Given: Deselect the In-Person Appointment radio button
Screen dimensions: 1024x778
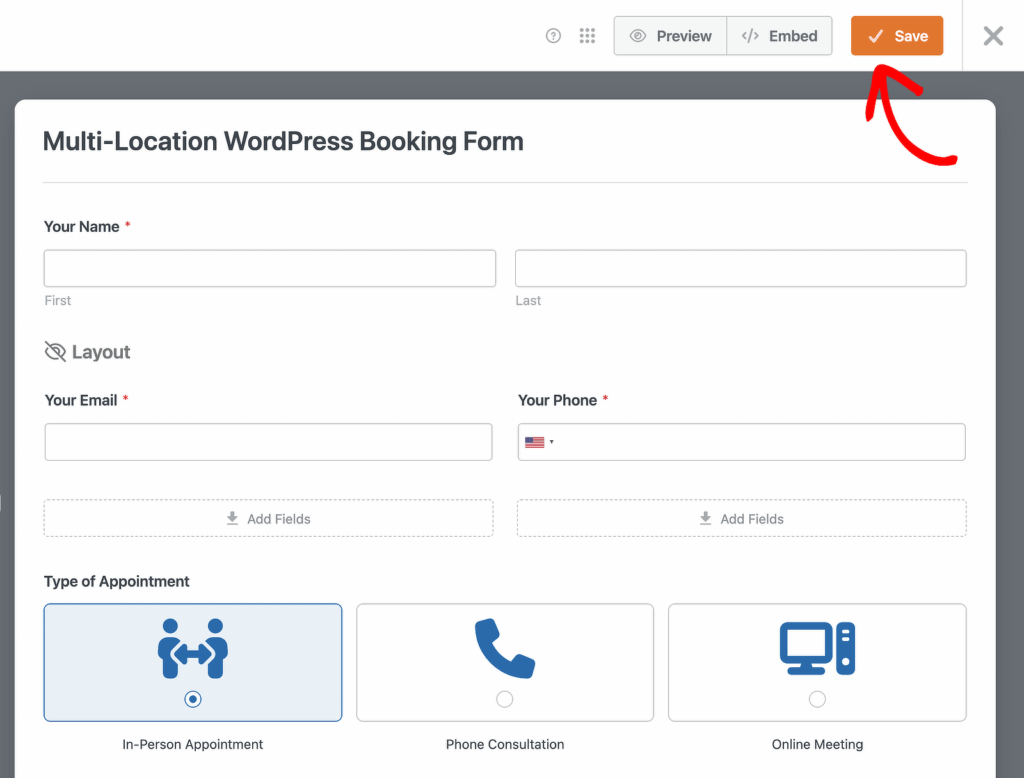Looking at the screenshot, I should [192, 698].
